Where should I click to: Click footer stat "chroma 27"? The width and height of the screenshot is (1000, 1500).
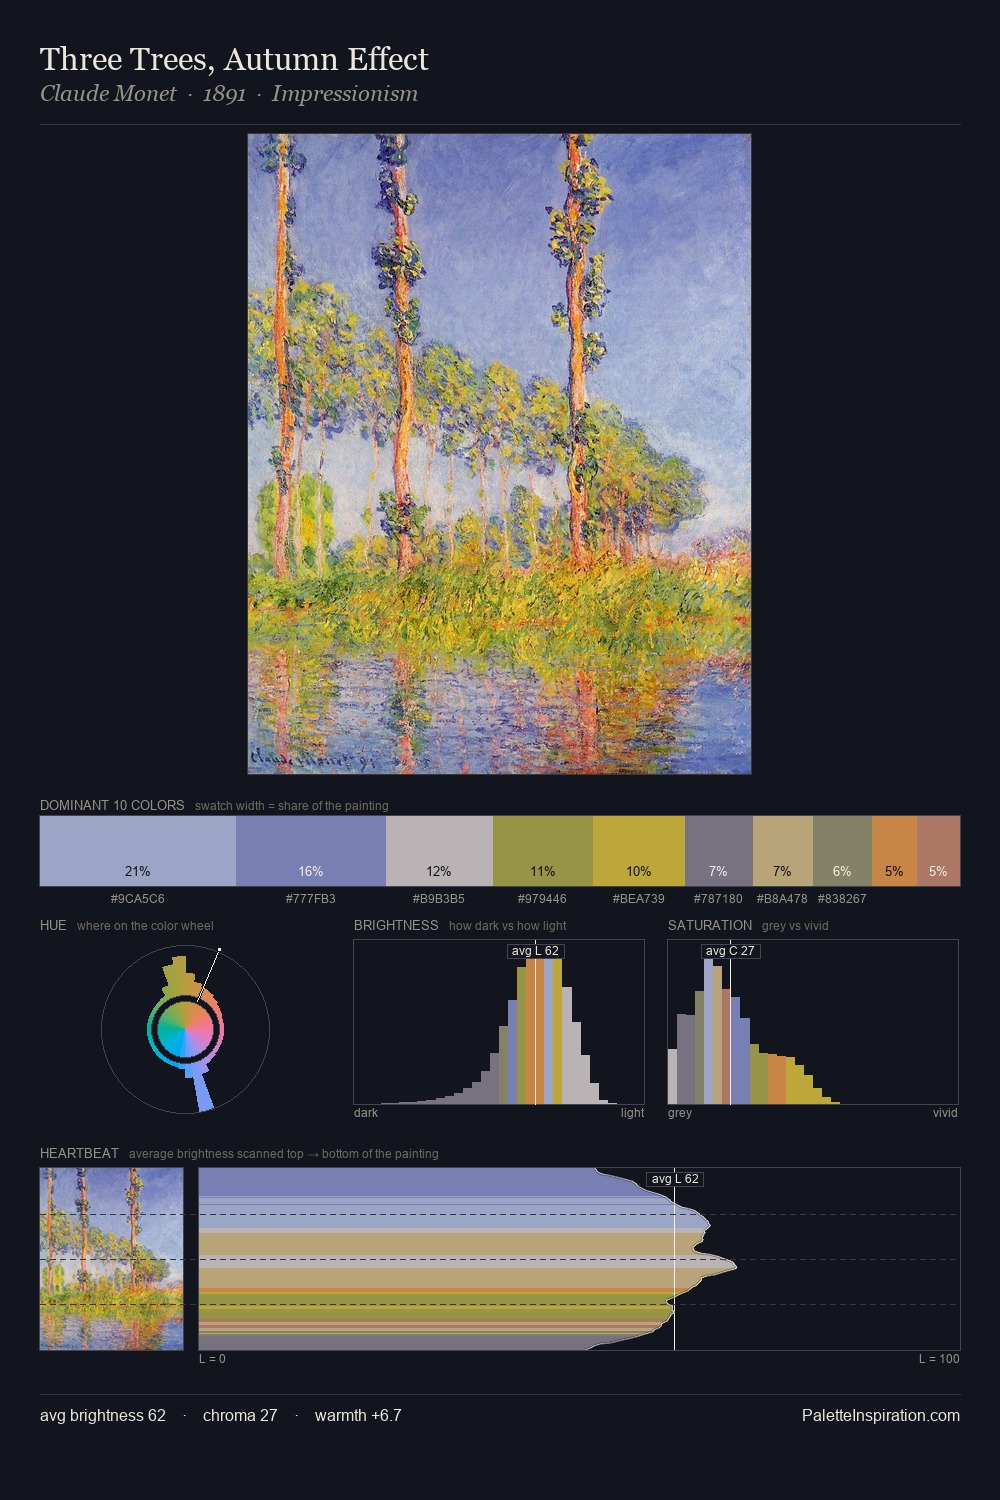pyautogui.click(x=240, y=1416)
